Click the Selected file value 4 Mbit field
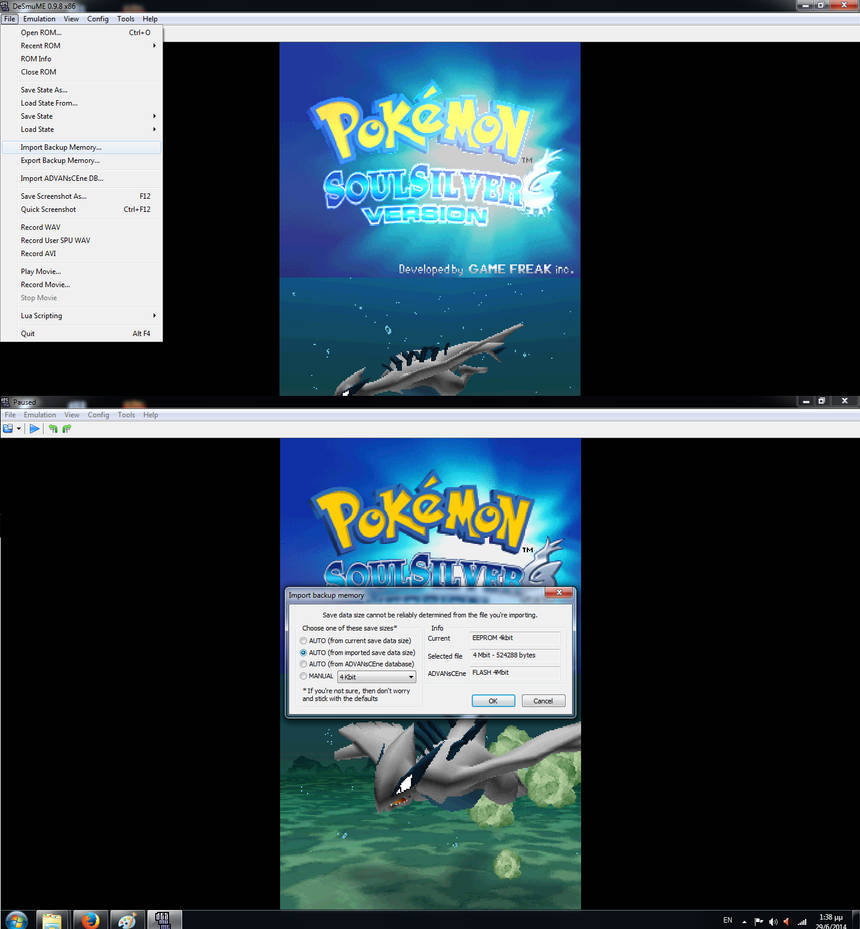The image size is (860, 929). 514,655
